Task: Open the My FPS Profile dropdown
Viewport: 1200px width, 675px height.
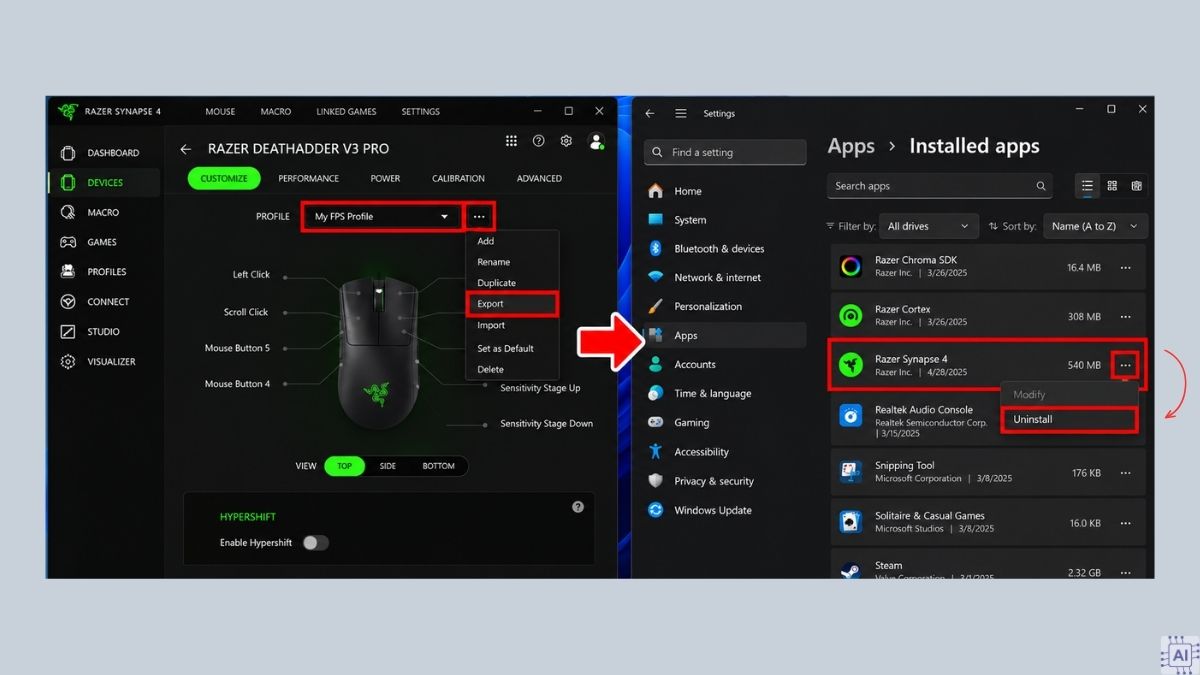Action: [382, 217]
